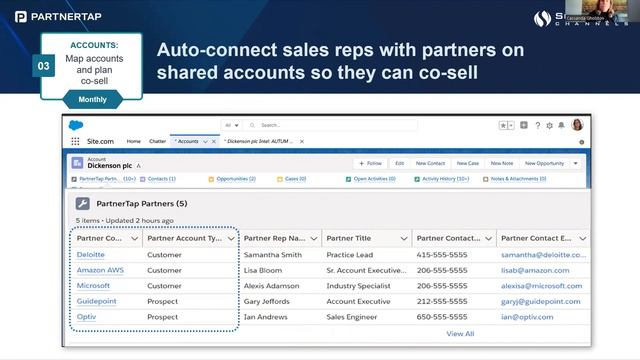Open the app launcher grid icon
The width and height of the screenshot is (640, 360).
(75, 141)
